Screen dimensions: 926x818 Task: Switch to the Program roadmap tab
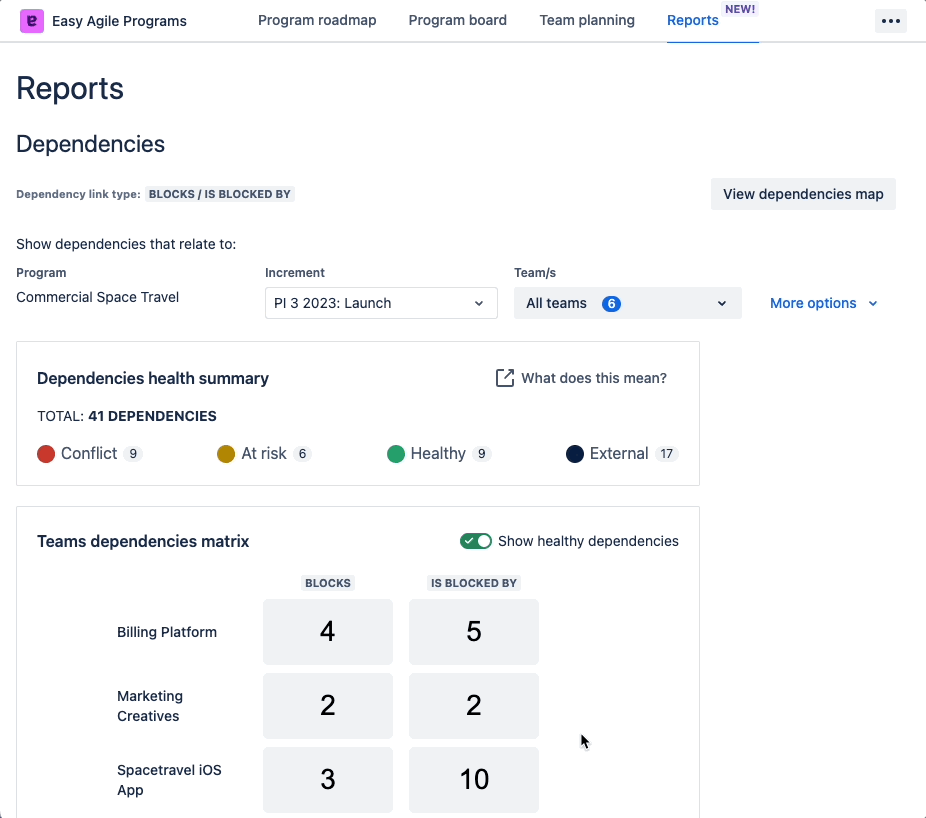(x=317, y=20)
